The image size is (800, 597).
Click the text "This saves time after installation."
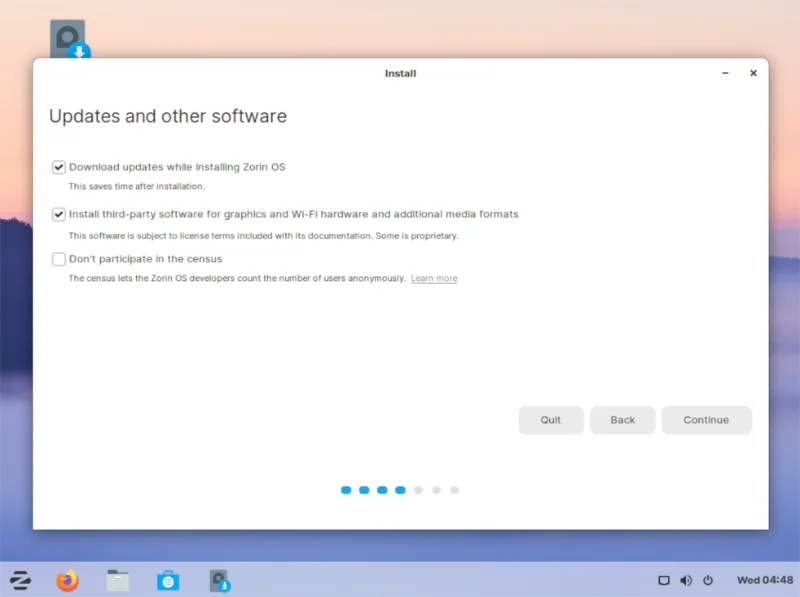(137, 187)
